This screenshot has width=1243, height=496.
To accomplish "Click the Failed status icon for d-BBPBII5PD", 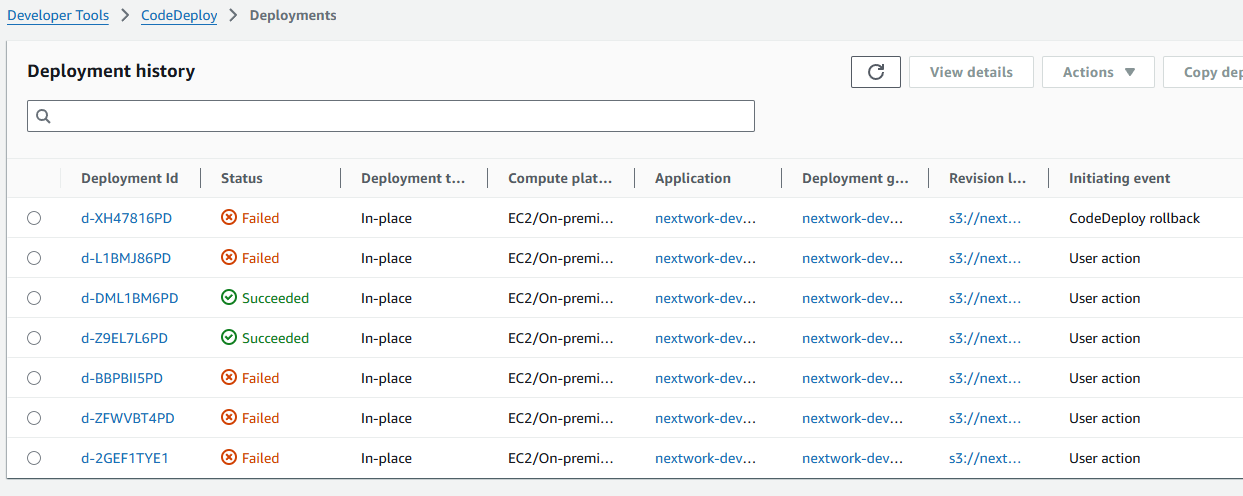I will point(228,378).
